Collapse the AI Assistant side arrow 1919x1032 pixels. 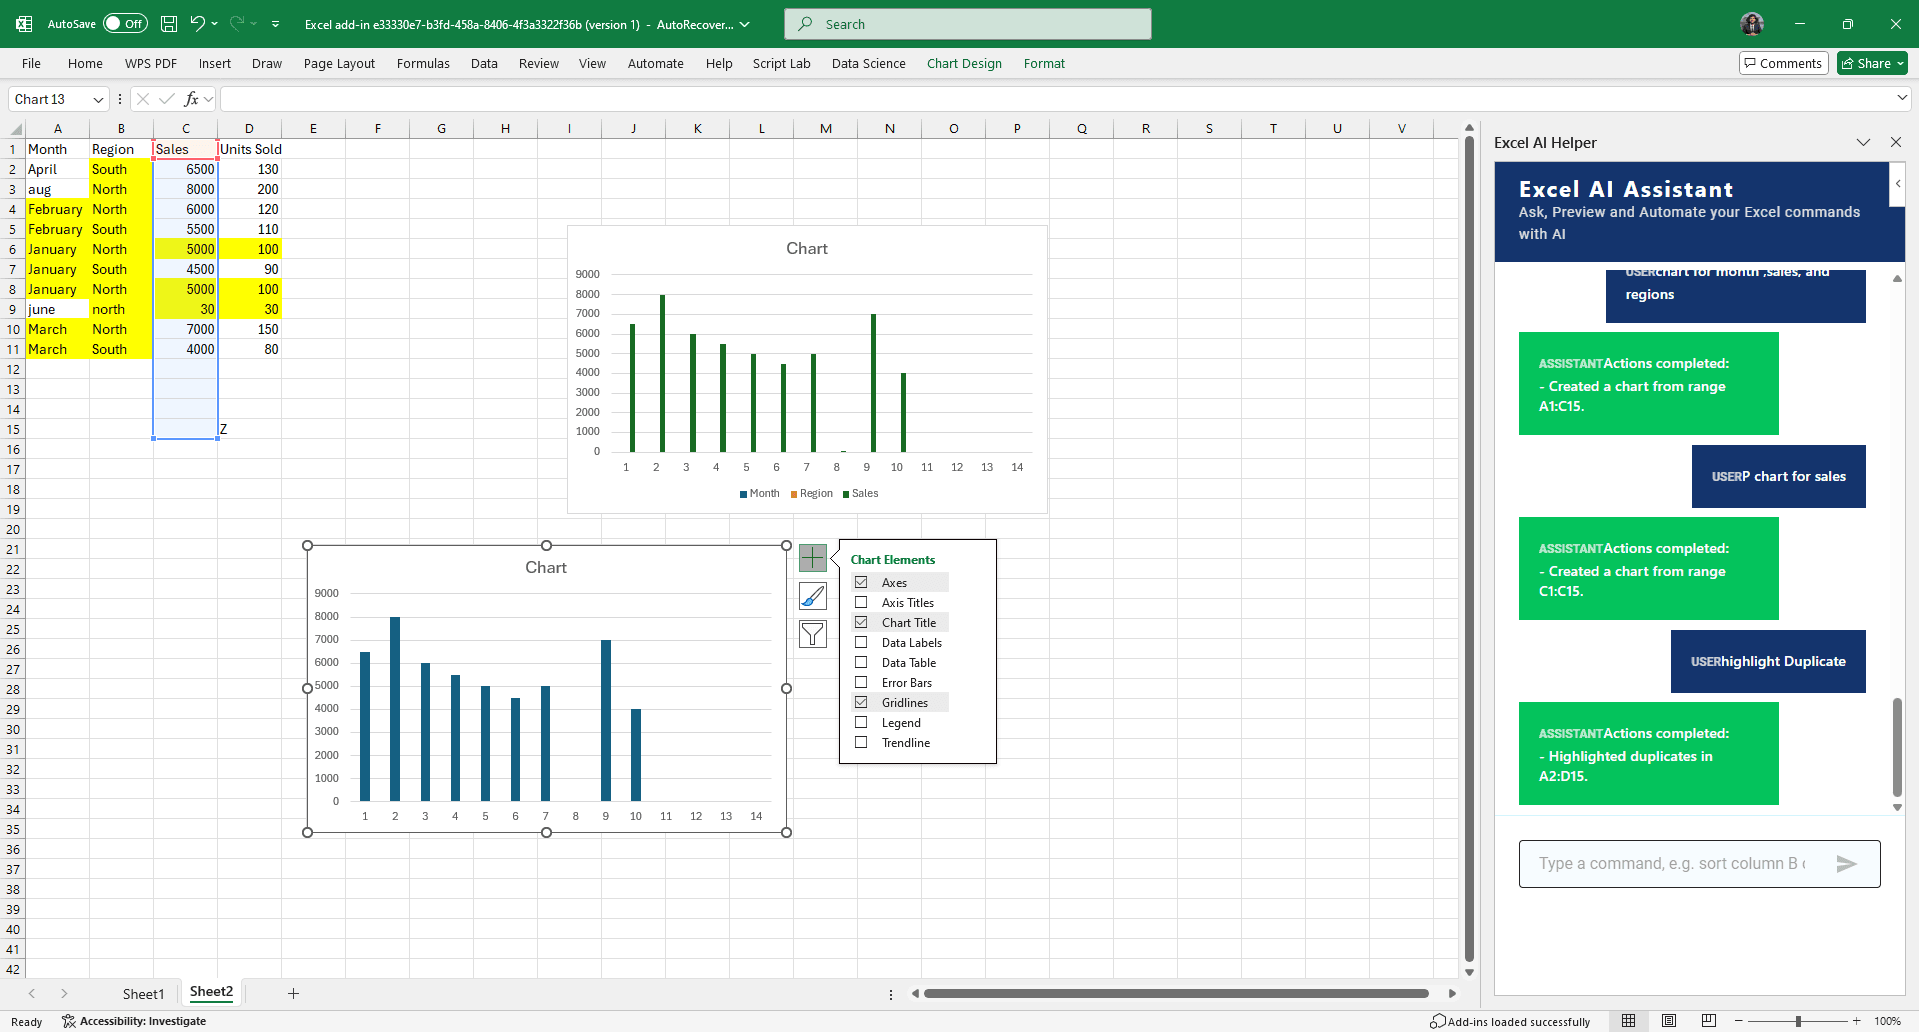1897,184
